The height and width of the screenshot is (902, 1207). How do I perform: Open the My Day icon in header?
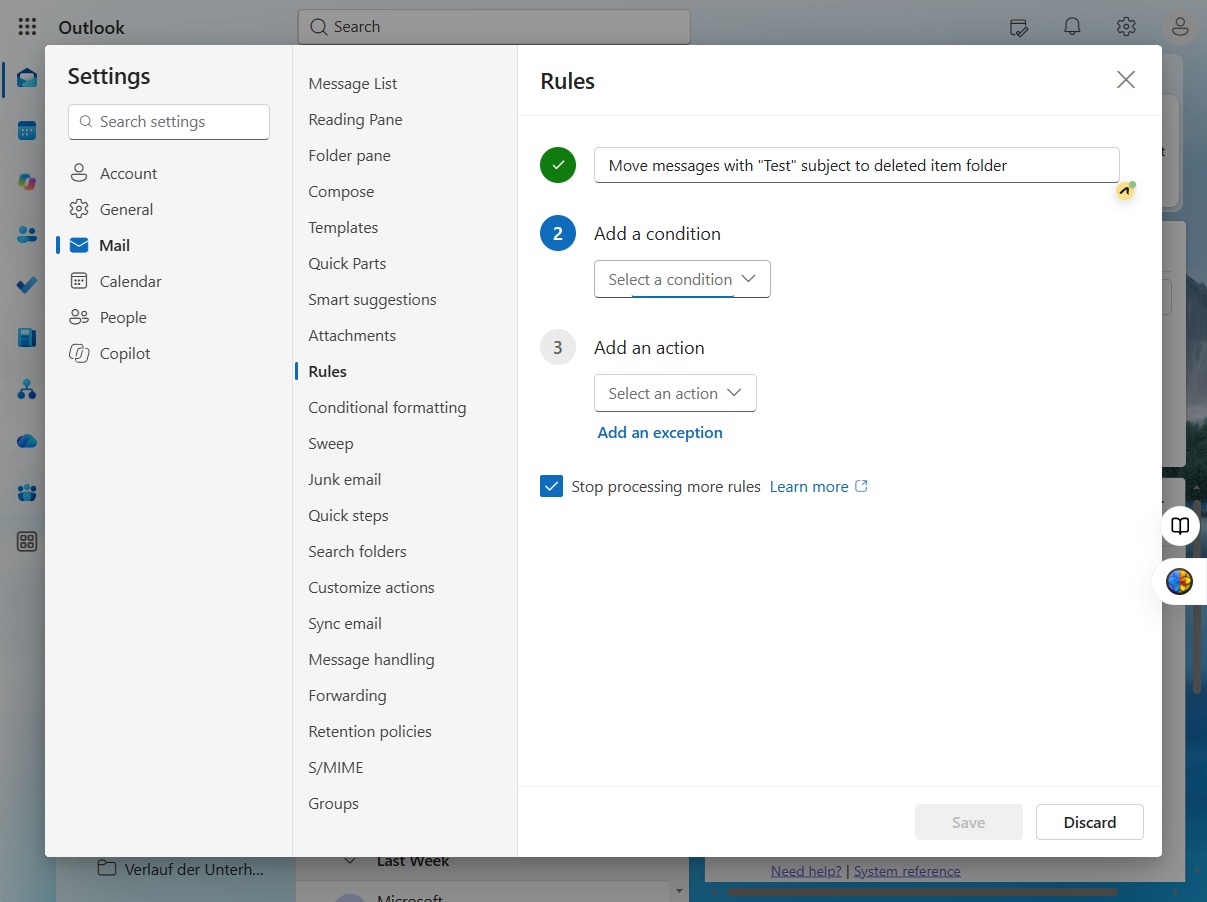coord(1019,27)
